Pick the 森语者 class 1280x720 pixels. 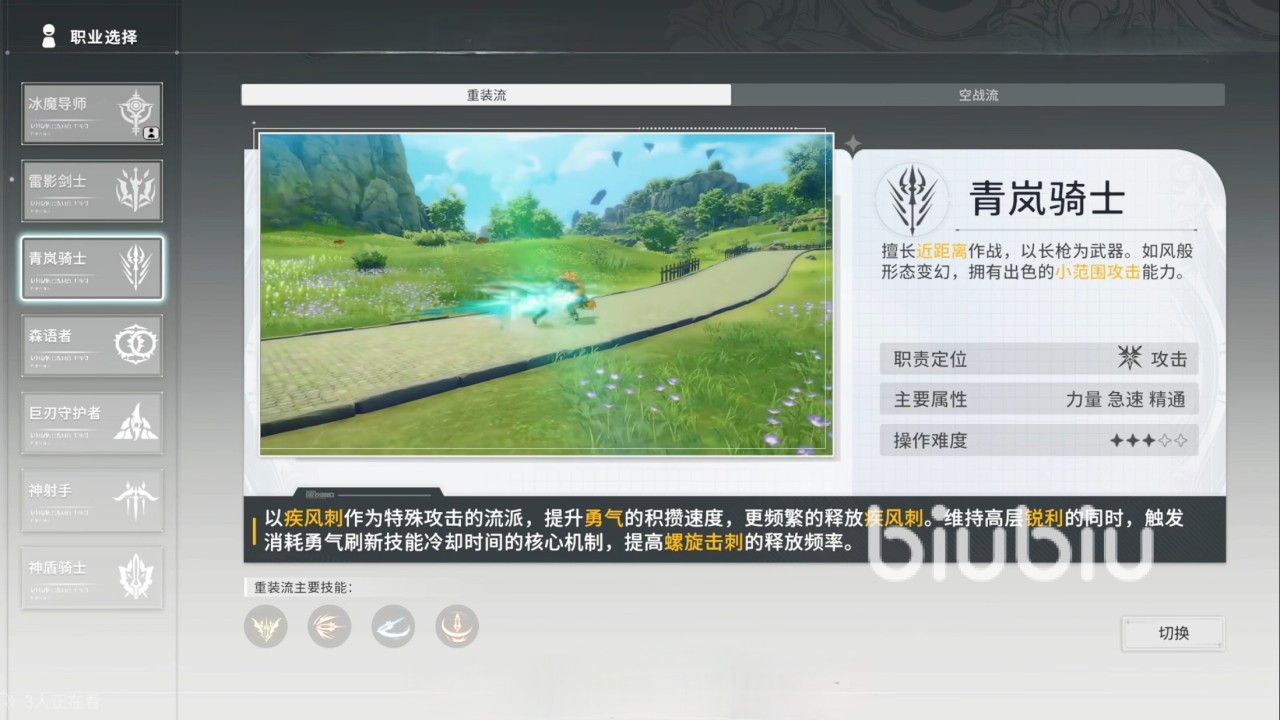(x=92, y=345)
